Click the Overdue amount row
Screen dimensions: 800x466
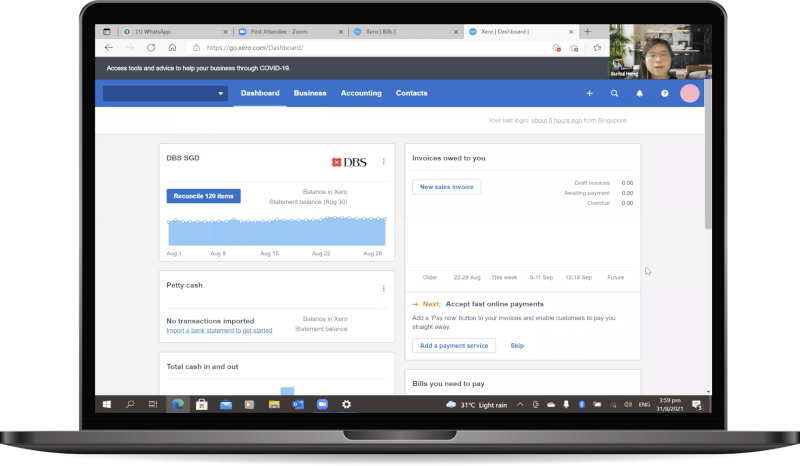point(610,203)
